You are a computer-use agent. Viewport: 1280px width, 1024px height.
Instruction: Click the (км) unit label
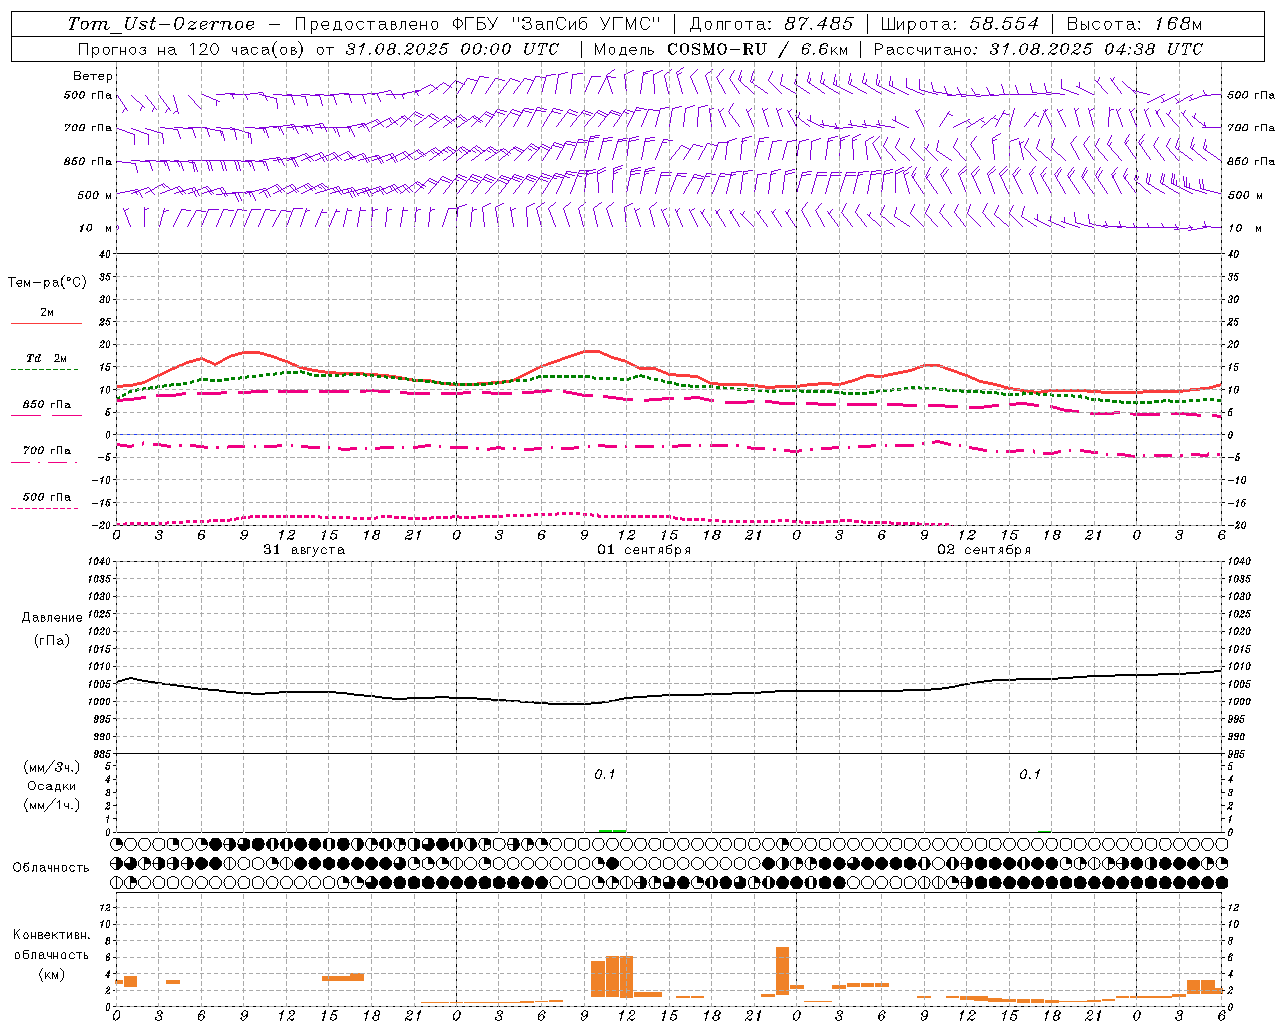51,973
